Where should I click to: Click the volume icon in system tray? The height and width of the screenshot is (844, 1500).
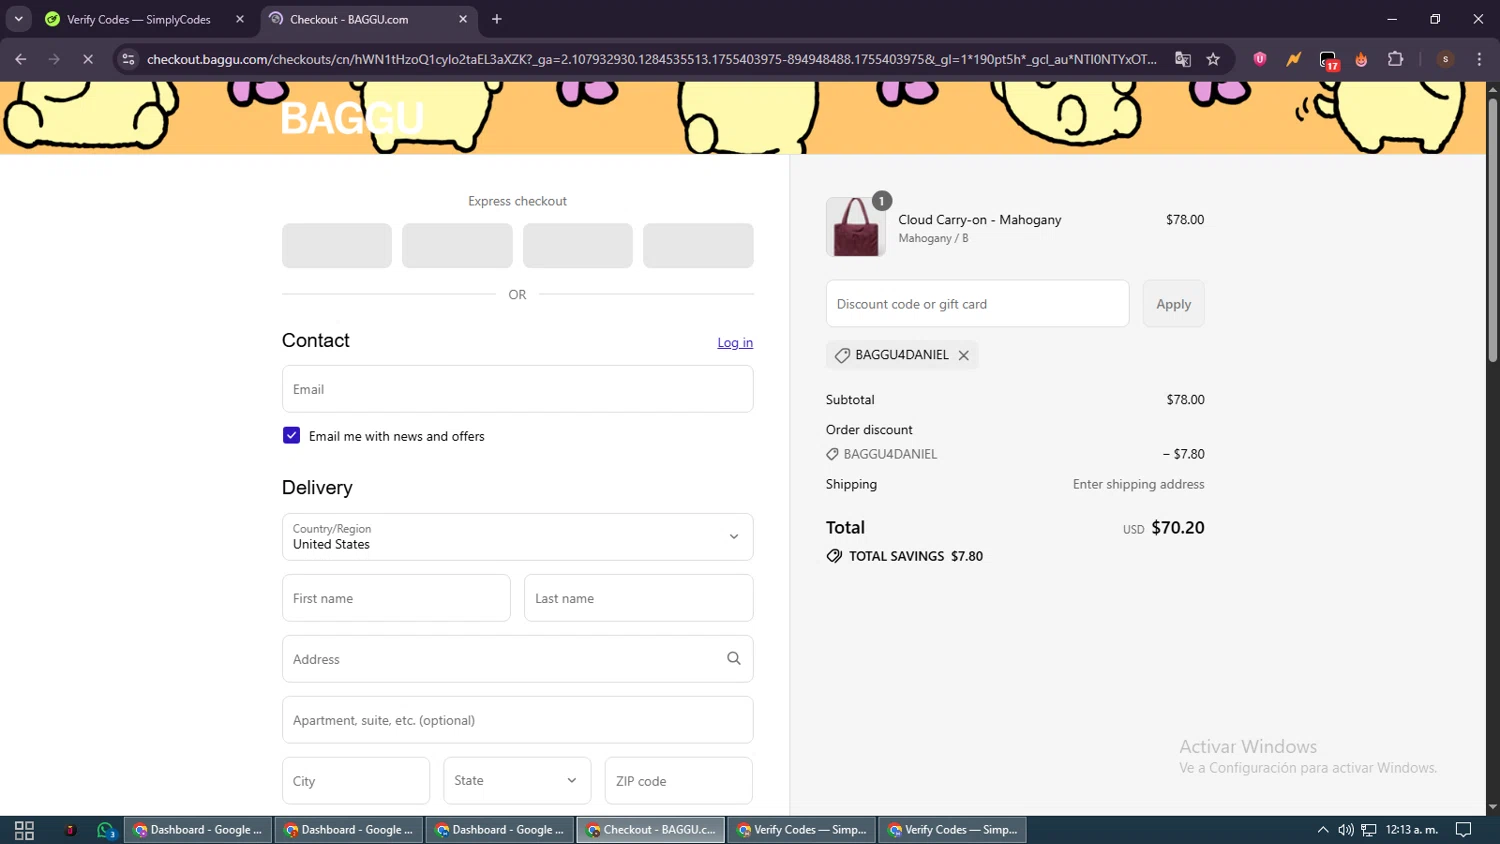[1346, 830]
